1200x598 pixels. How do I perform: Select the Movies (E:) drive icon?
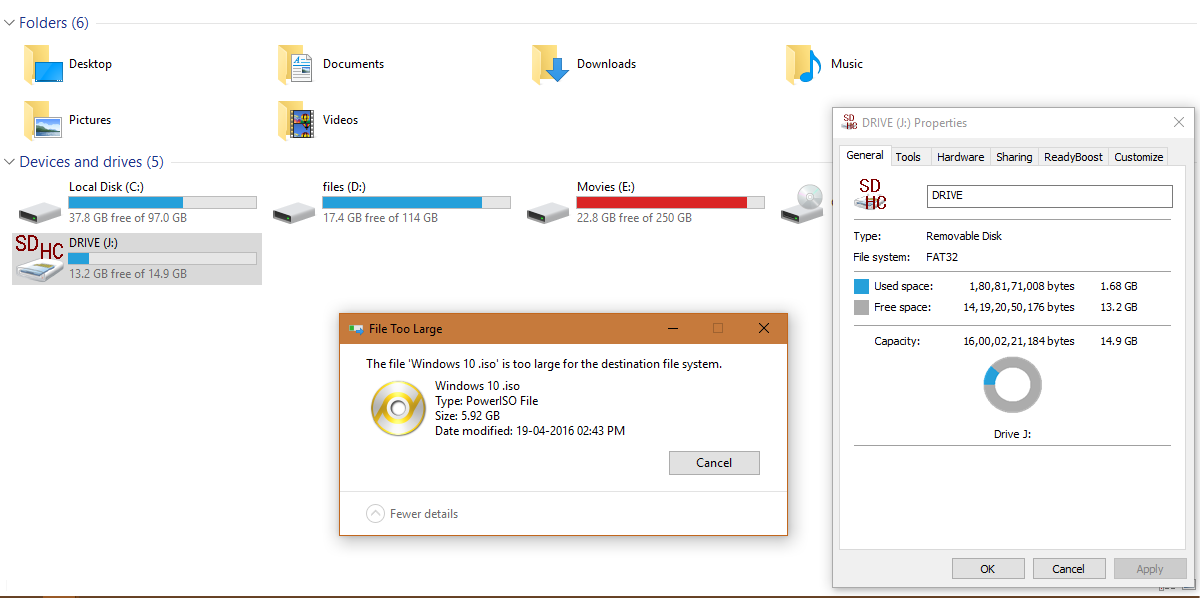(549, 211)
